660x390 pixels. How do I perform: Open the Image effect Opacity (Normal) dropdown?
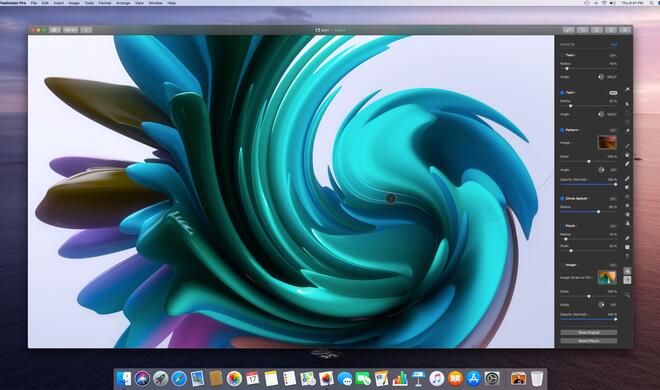[575, 314]
